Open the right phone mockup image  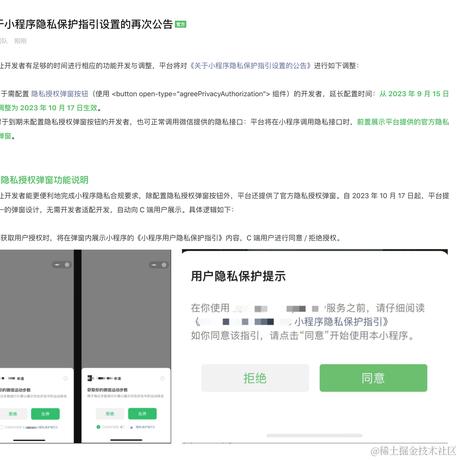pyautogui.click(x=126, y=346)
